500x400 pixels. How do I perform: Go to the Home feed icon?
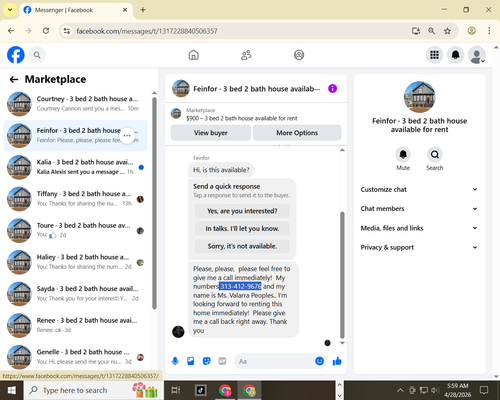point(193,55)
